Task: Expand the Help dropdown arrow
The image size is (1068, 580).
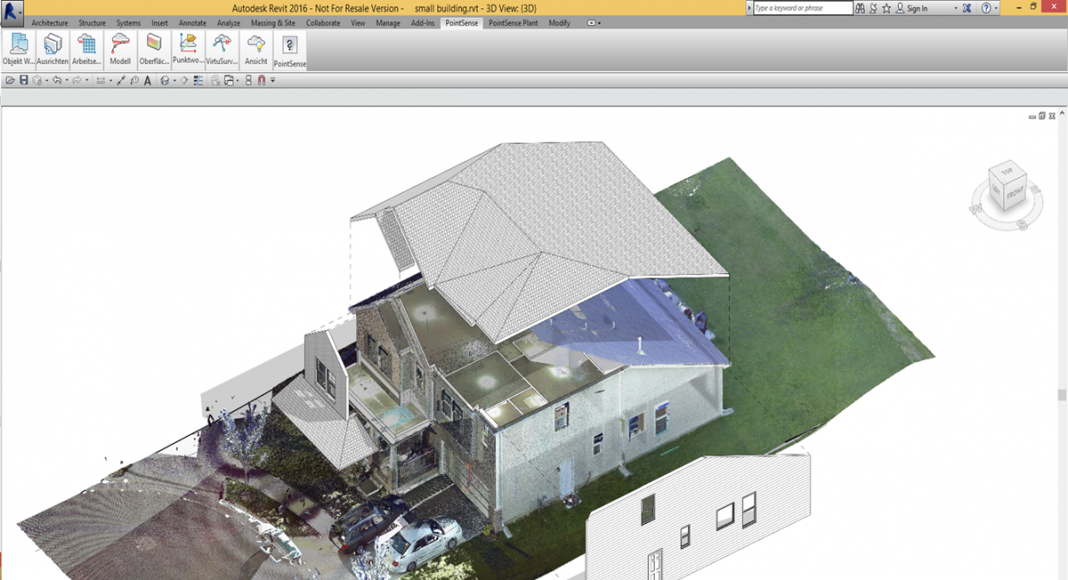Action: [x=997, y=8]
